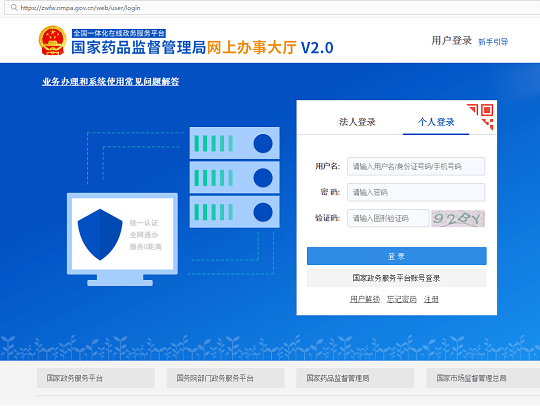
Task: Click the 国家政务服务平台 footer link
Action: pos(96,378)
